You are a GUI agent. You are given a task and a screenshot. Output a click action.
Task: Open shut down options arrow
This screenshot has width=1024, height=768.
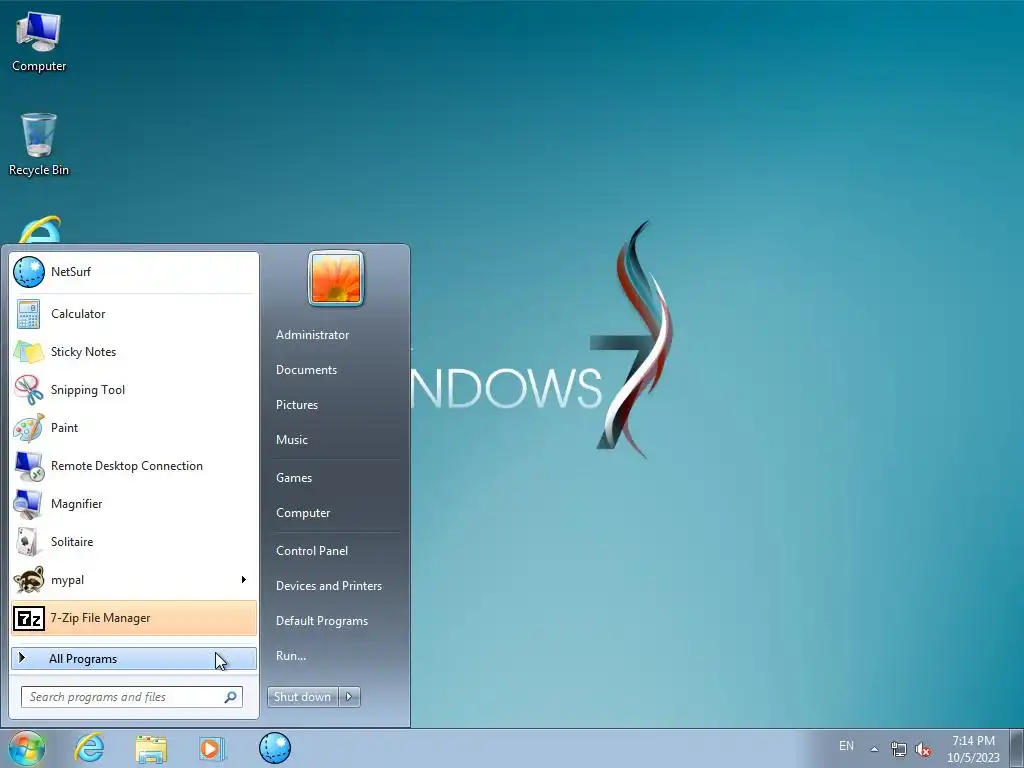(349, 697)
